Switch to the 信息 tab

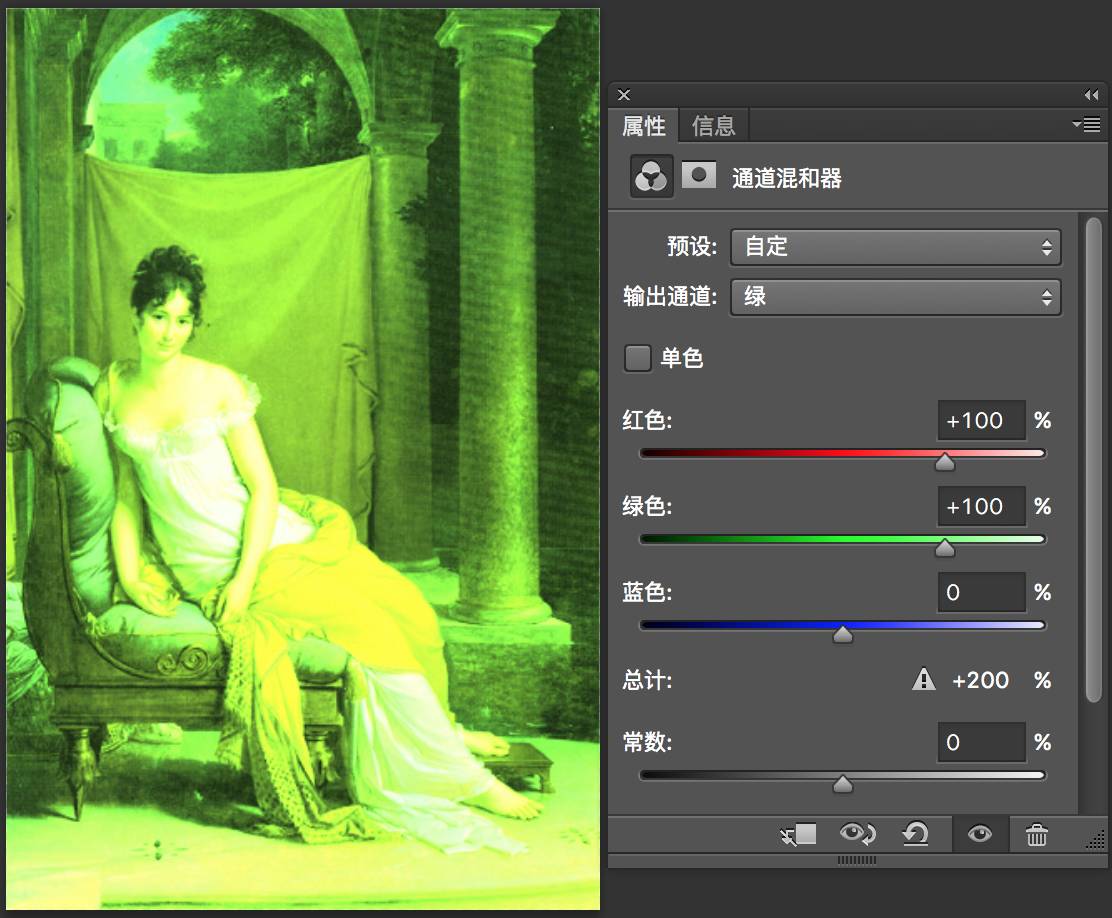[713, 126]
